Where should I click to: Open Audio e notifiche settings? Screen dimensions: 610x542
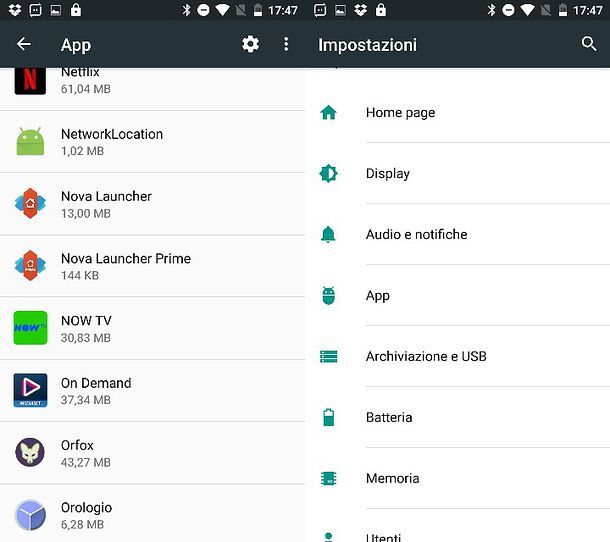(458, 234)
